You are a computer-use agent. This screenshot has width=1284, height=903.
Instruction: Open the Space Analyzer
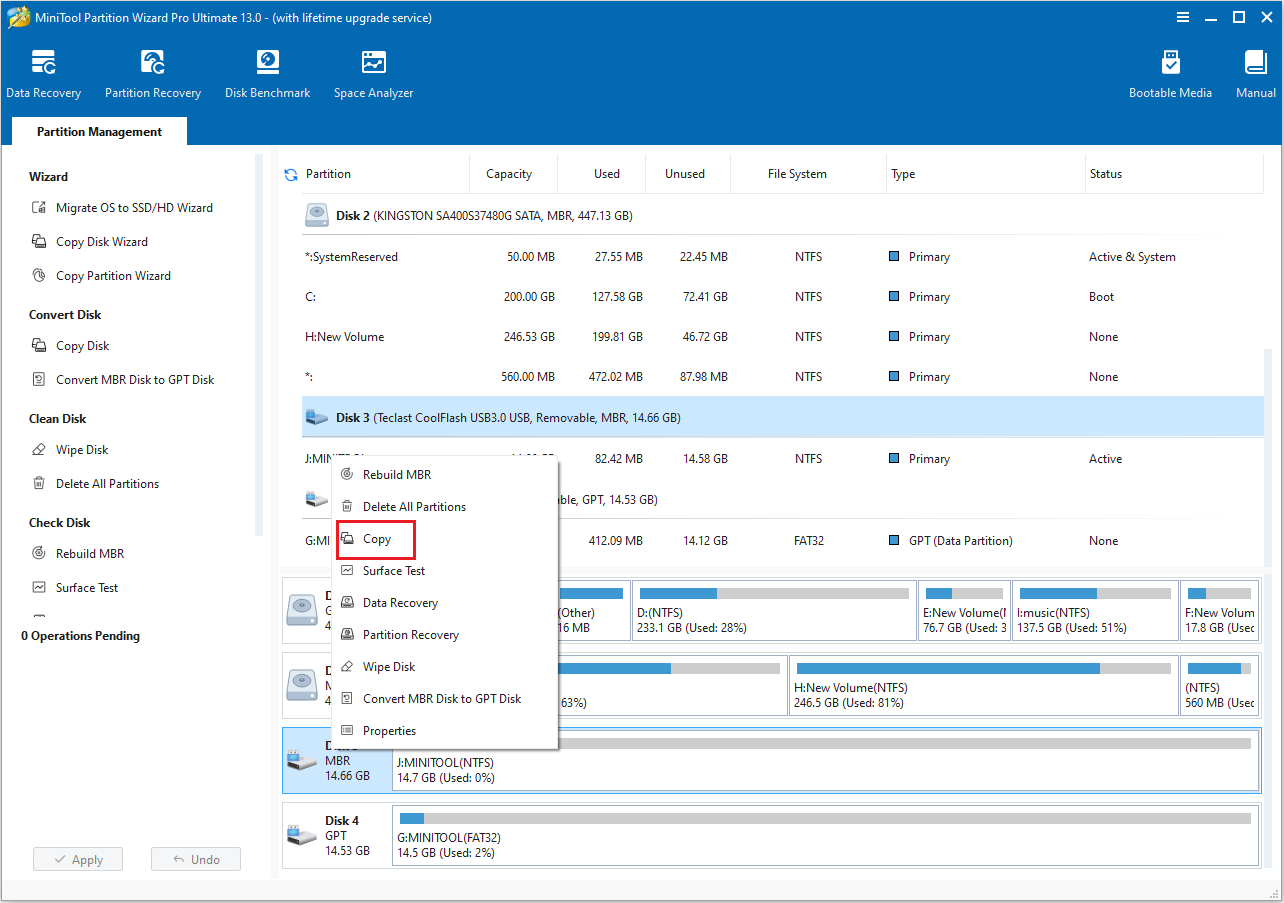tap(373, 72)
